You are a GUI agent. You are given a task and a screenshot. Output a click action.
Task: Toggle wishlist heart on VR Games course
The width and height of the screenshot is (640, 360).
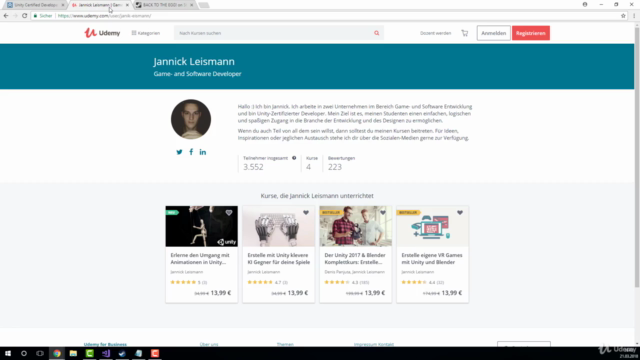click(460, 213)
